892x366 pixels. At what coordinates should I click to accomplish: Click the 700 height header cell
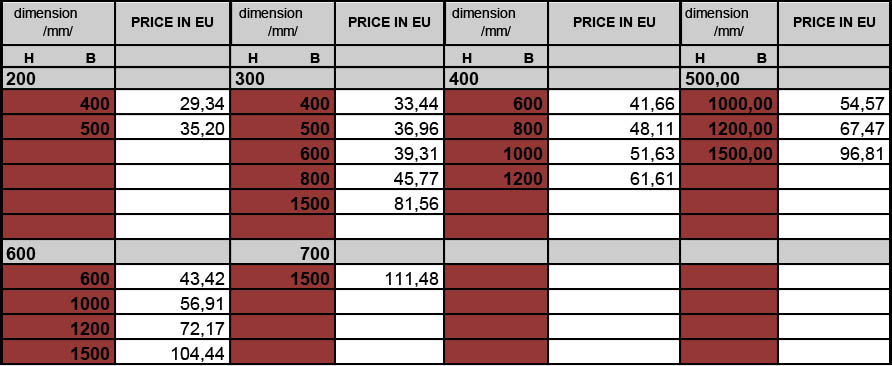282,253
